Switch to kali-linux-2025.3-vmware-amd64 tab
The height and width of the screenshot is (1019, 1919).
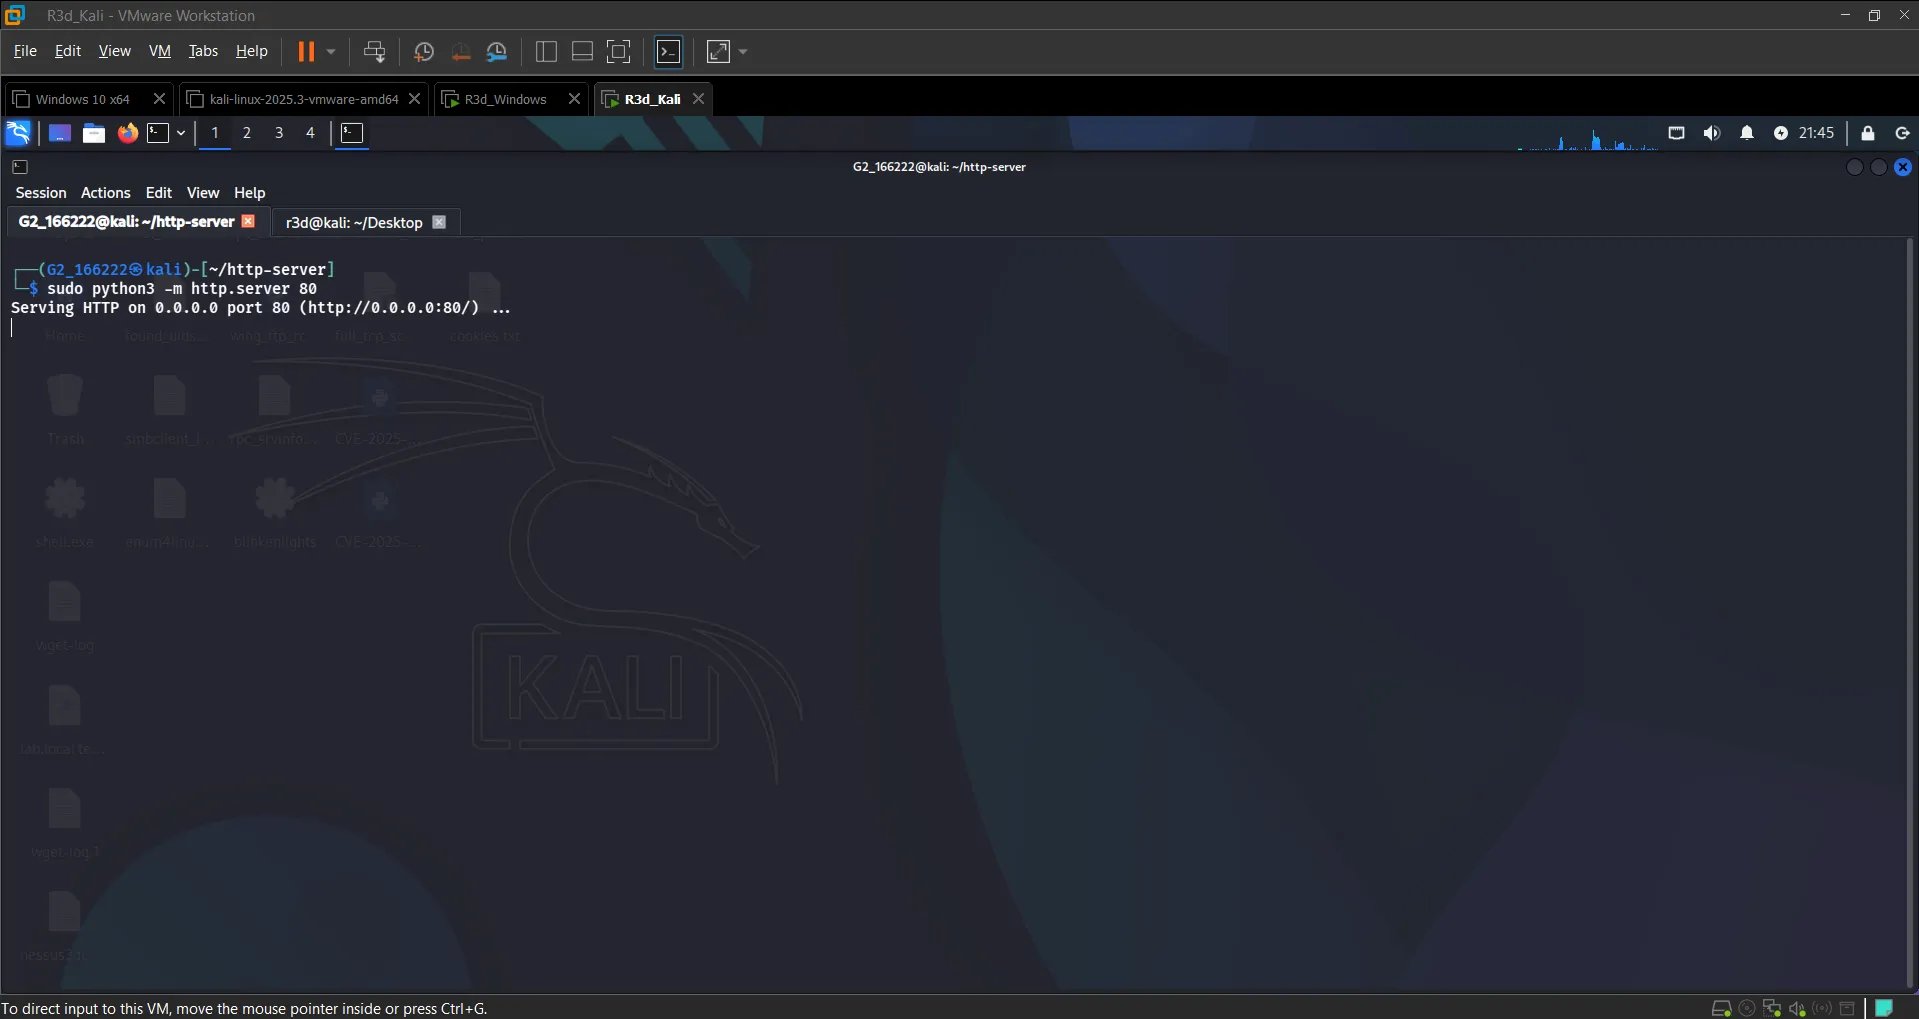coord(304,99)
